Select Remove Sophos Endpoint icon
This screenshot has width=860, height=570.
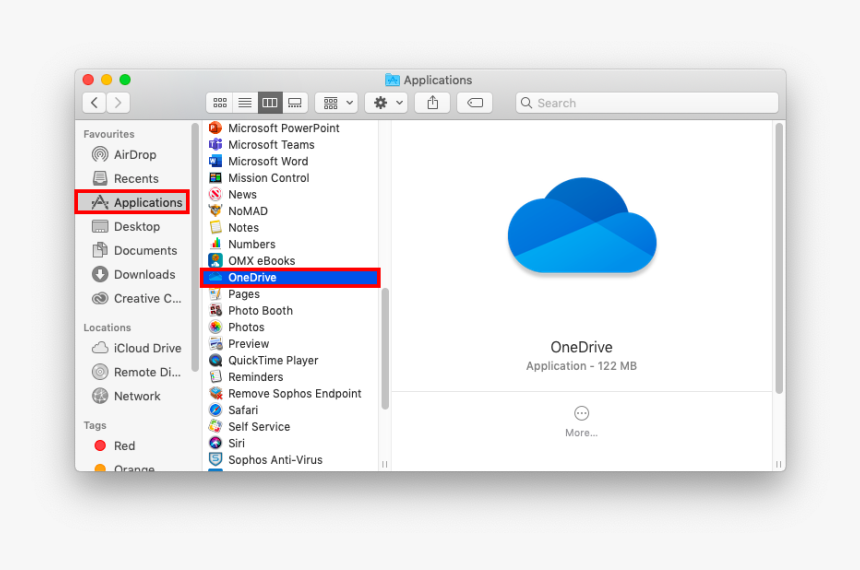(x=216, y=393)
